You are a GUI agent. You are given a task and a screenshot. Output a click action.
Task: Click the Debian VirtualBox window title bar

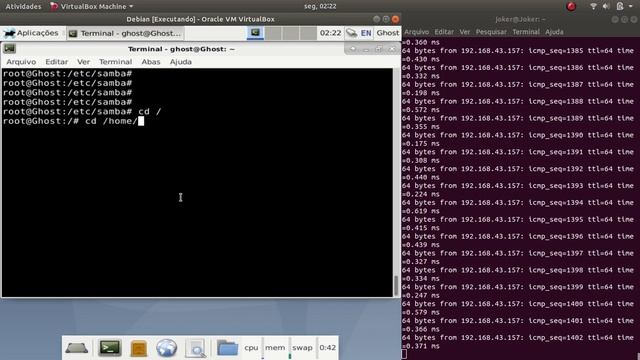coord(200,19)
